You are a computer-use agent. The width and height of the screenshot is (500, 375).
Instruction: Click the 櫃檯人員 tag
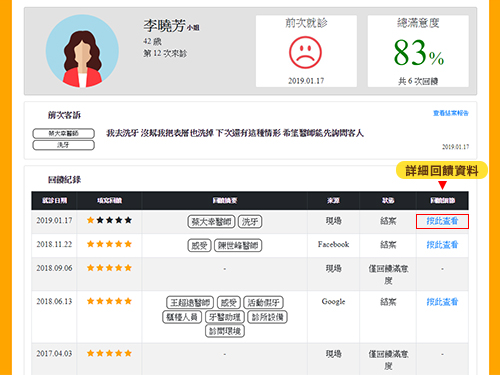click(x=182, y=317)
